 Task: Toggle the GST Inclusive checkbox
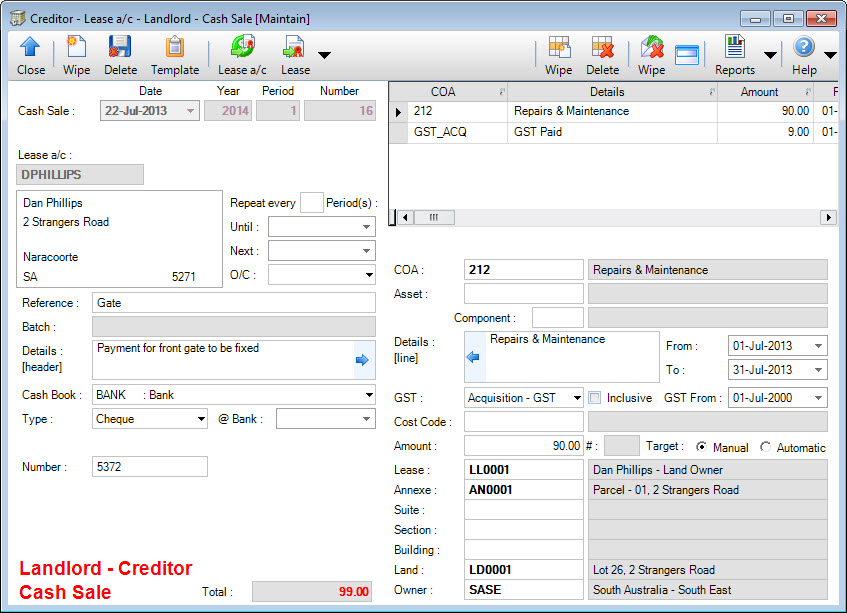coord(595,398)
